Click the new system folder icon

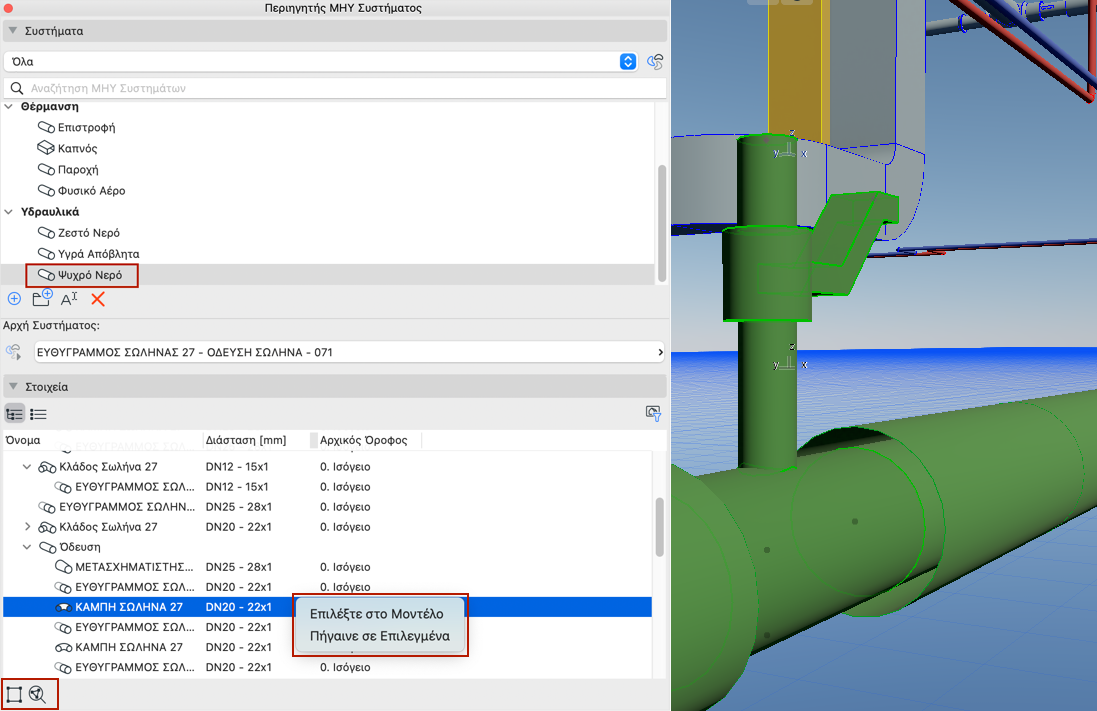click(42, 299)
